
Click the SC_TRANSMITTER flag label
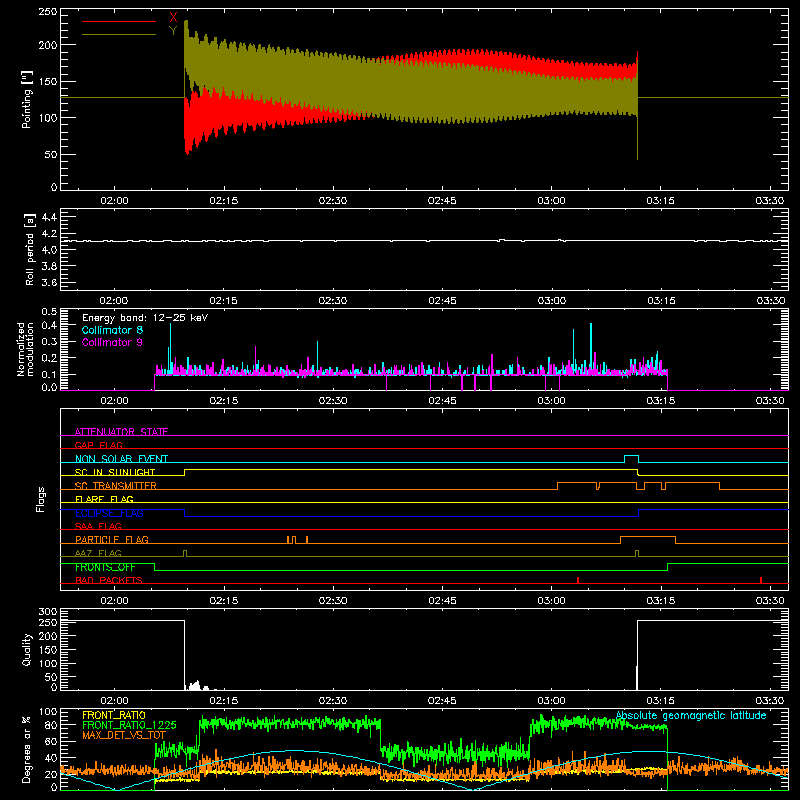coord(115,485)
